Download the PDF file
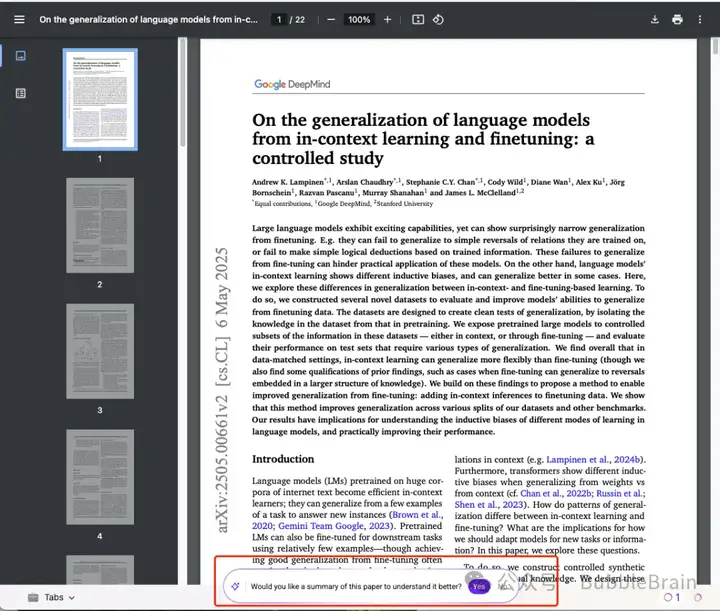Viewport: 720px width, 611px height. click(x=655, y=19)
